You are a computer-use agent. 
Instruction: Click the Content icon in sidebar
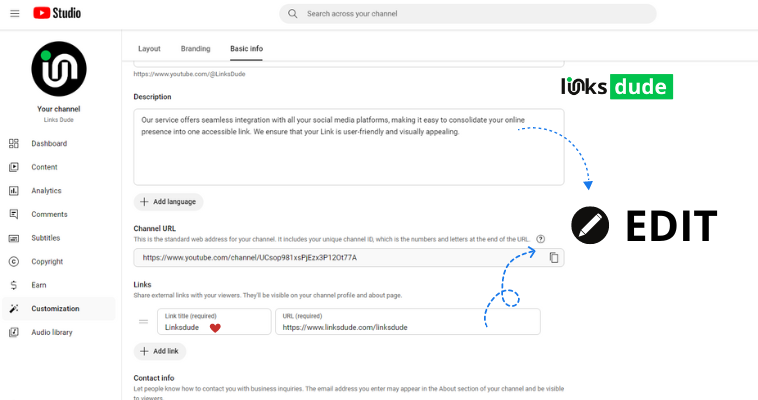tap(14, 167)
